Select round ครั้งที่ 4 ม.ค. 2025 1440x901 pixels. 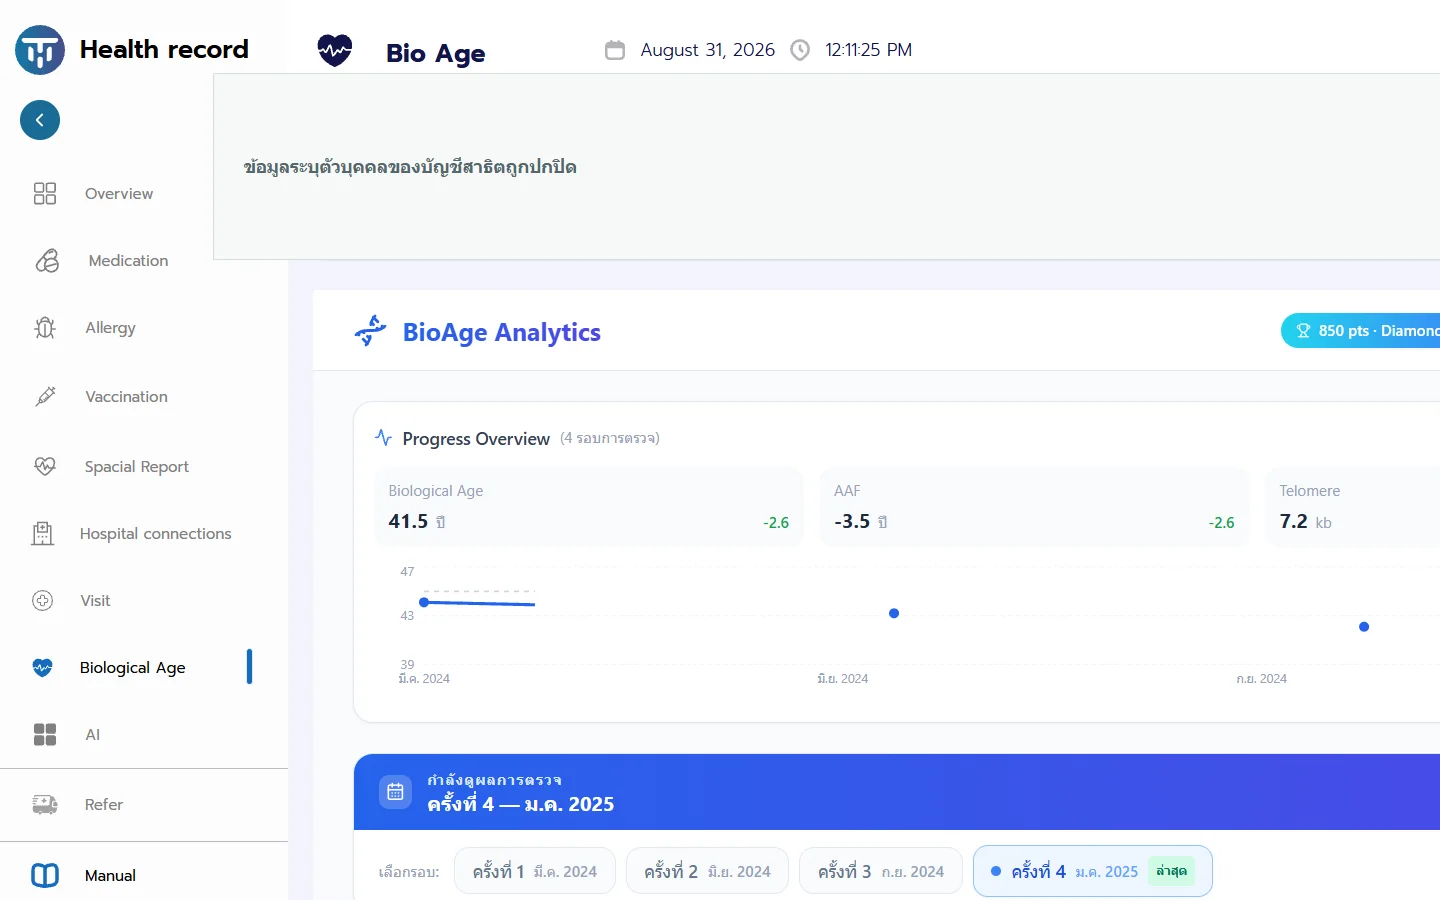click(1093, 871)
